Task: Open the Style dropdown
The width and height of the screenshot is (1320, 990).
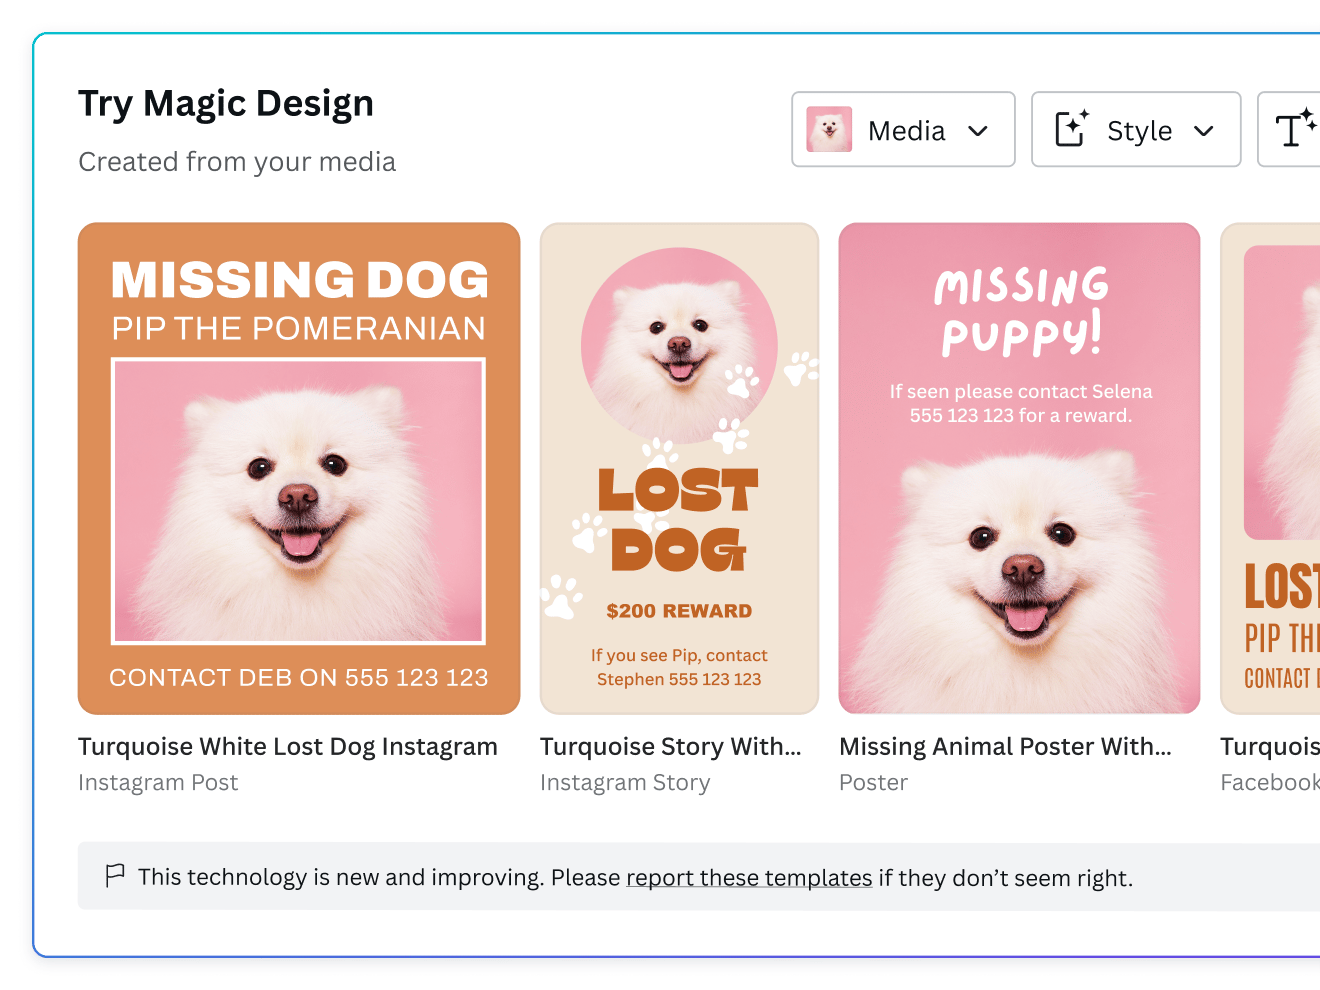Action: point(1136,129)
